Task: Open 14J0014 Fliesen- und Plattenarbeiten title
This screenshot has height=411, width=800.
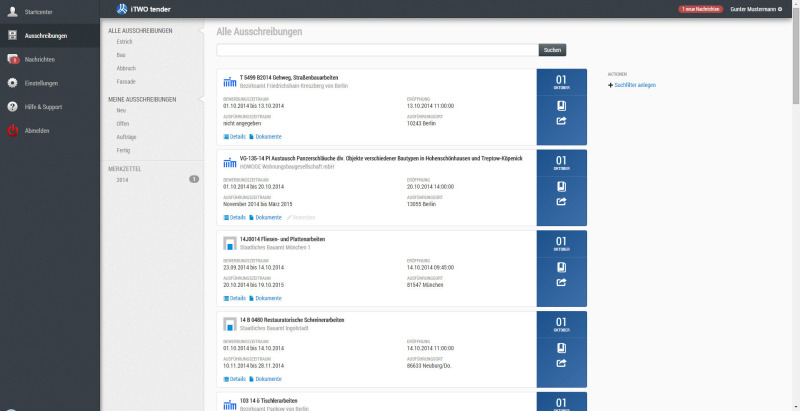Action: (x=282, y=239)
